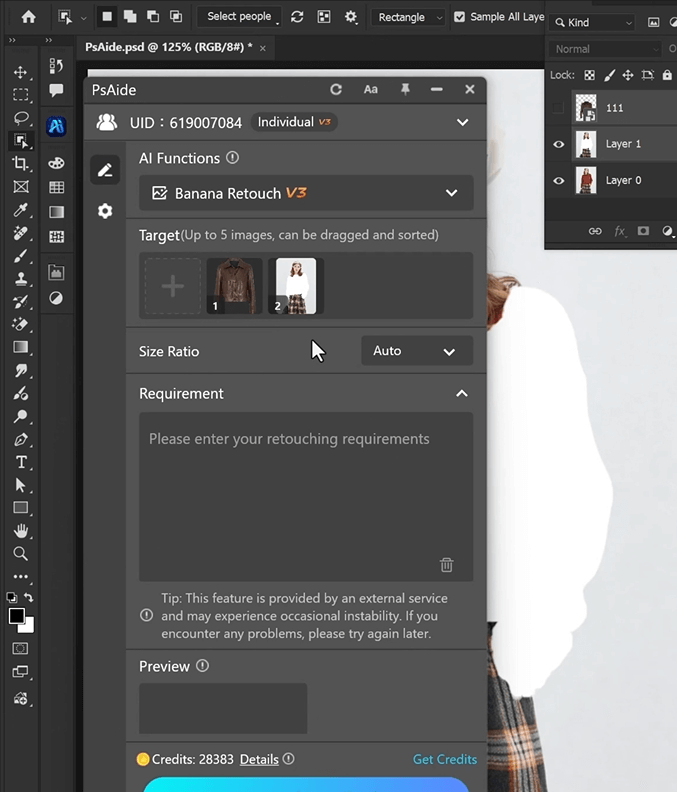Click the Select people button
This screenshot has width=677, height=792.
pos(239,17)
